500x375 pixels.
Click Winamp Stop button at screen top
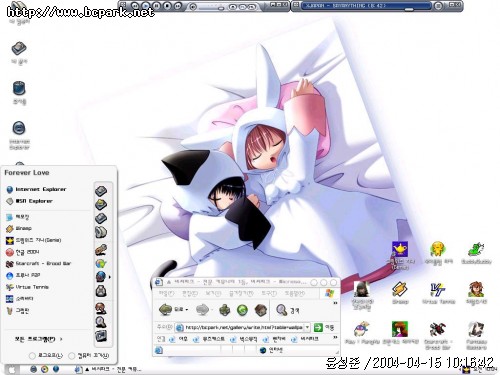pyautogui.click(x=167, y=6)
